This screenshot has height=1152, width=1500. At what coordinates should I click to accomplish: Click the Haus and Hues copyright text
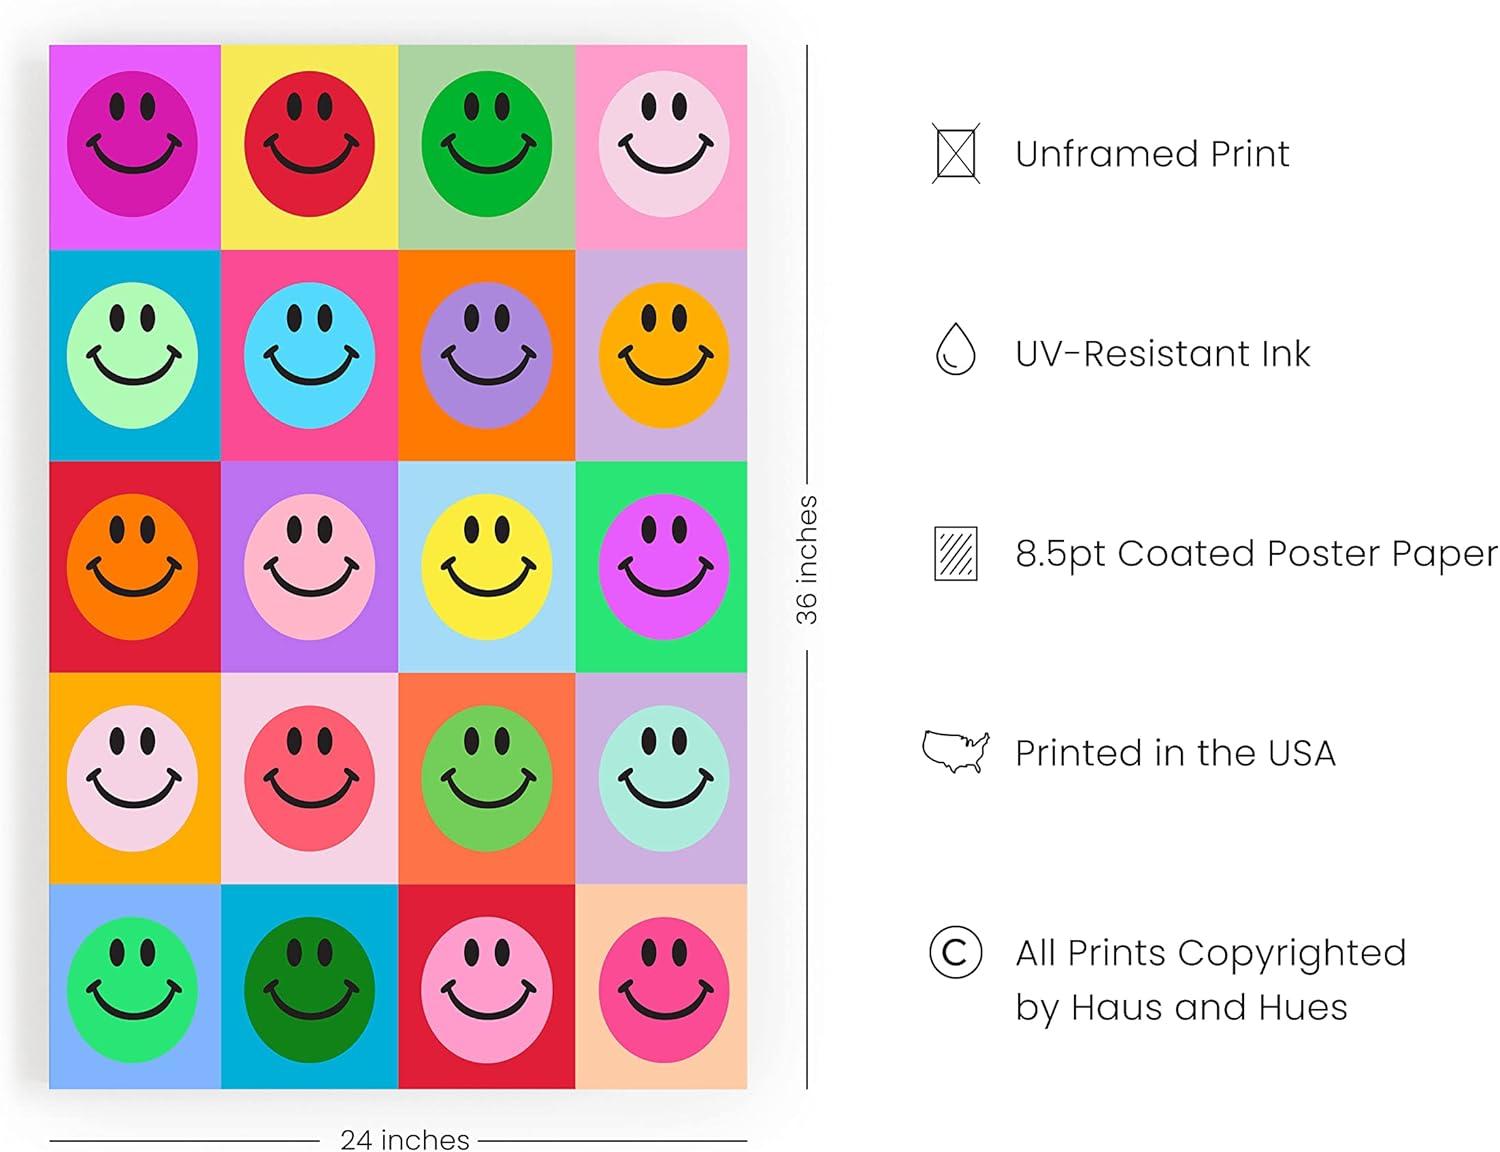[1210, 980]
